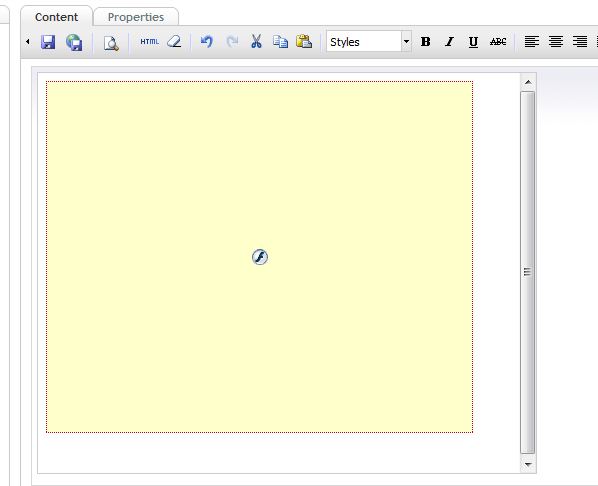Click the Save floppy disk icon

point(48,42)
